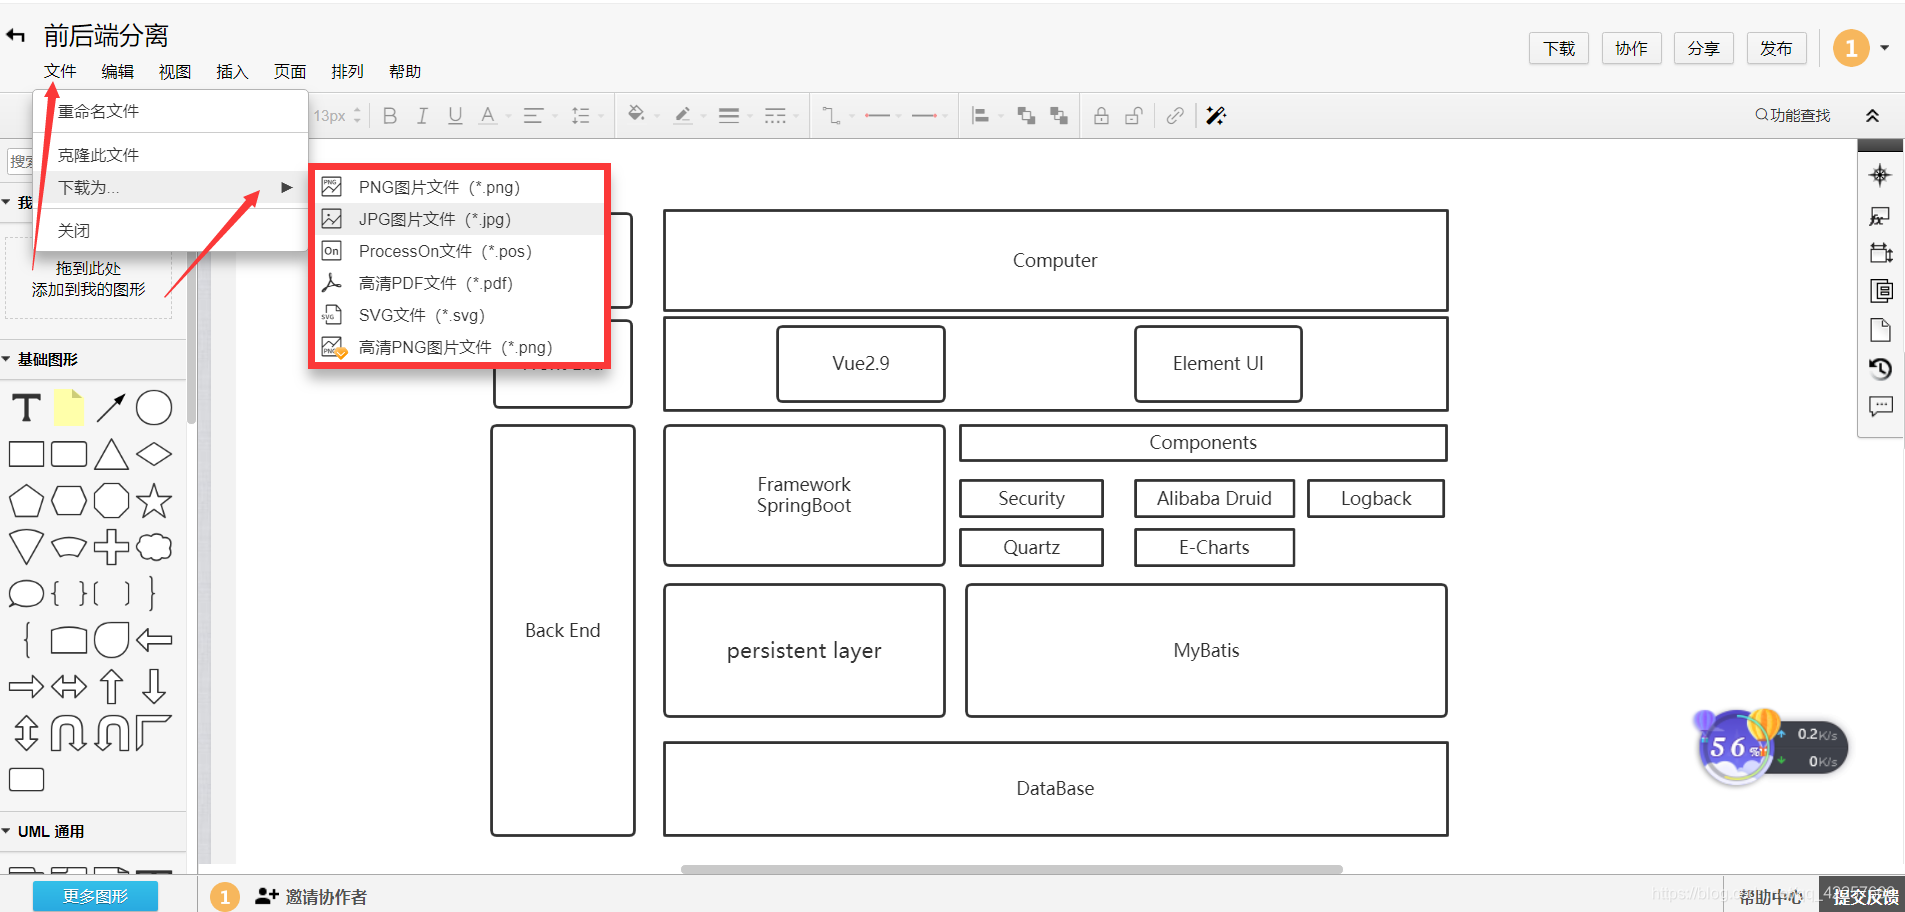This screenshot has width=1905, height=912.
Task: Open the 文件 menu
Action: point(60,72)
